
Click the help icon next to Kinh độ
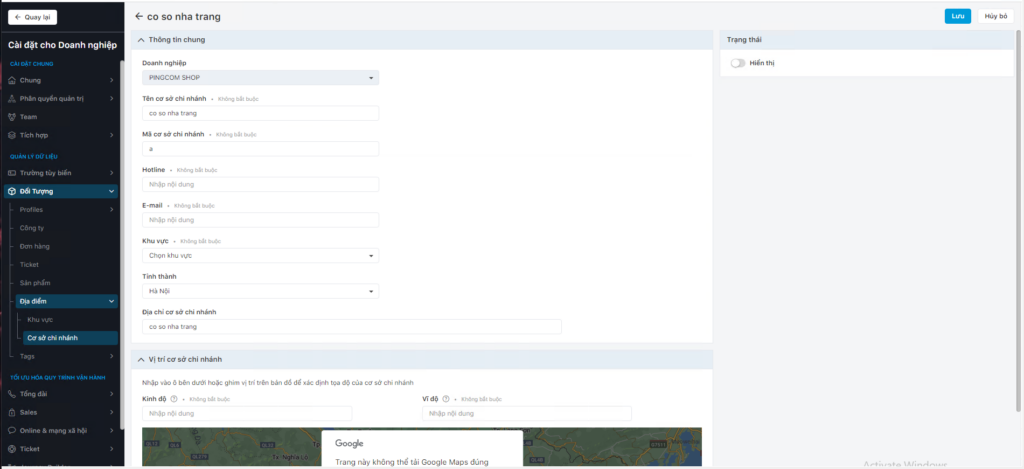174,398
